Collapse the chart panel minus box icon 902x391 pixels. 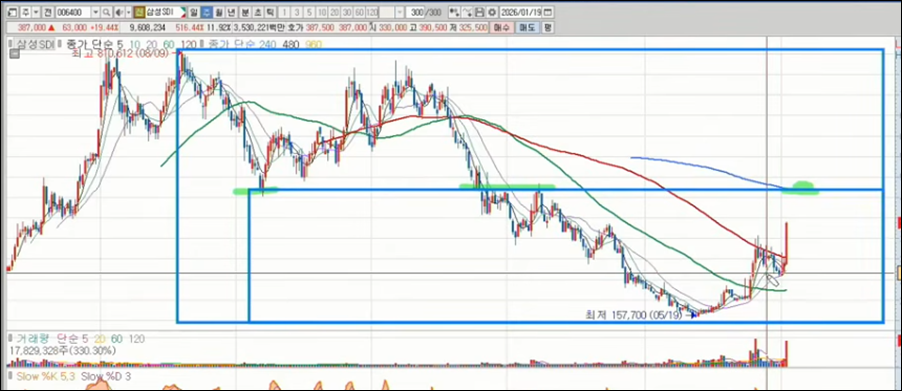14,54
